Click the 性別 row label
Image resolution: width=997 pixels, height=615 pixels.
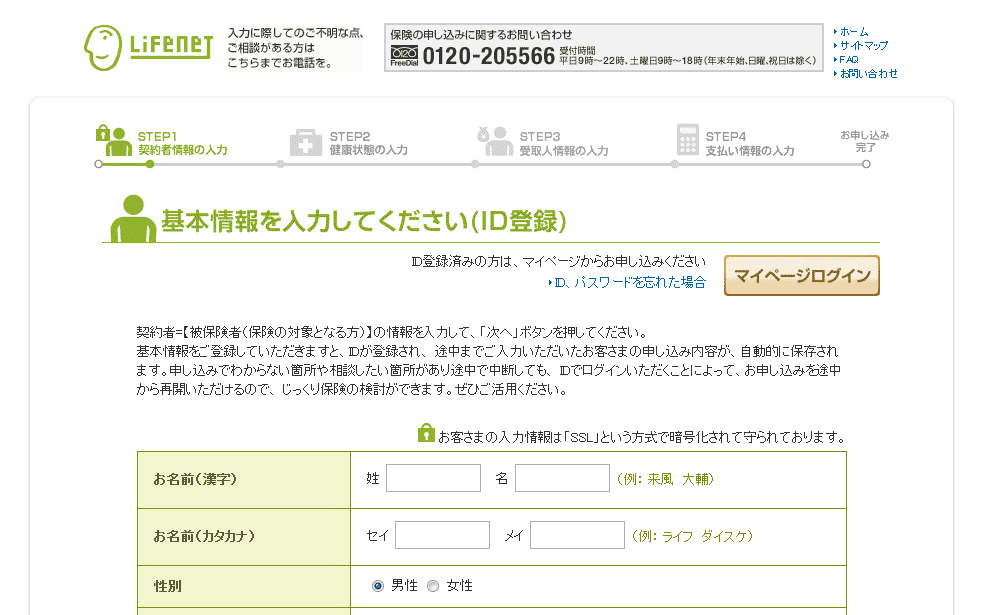click(168, 586)
